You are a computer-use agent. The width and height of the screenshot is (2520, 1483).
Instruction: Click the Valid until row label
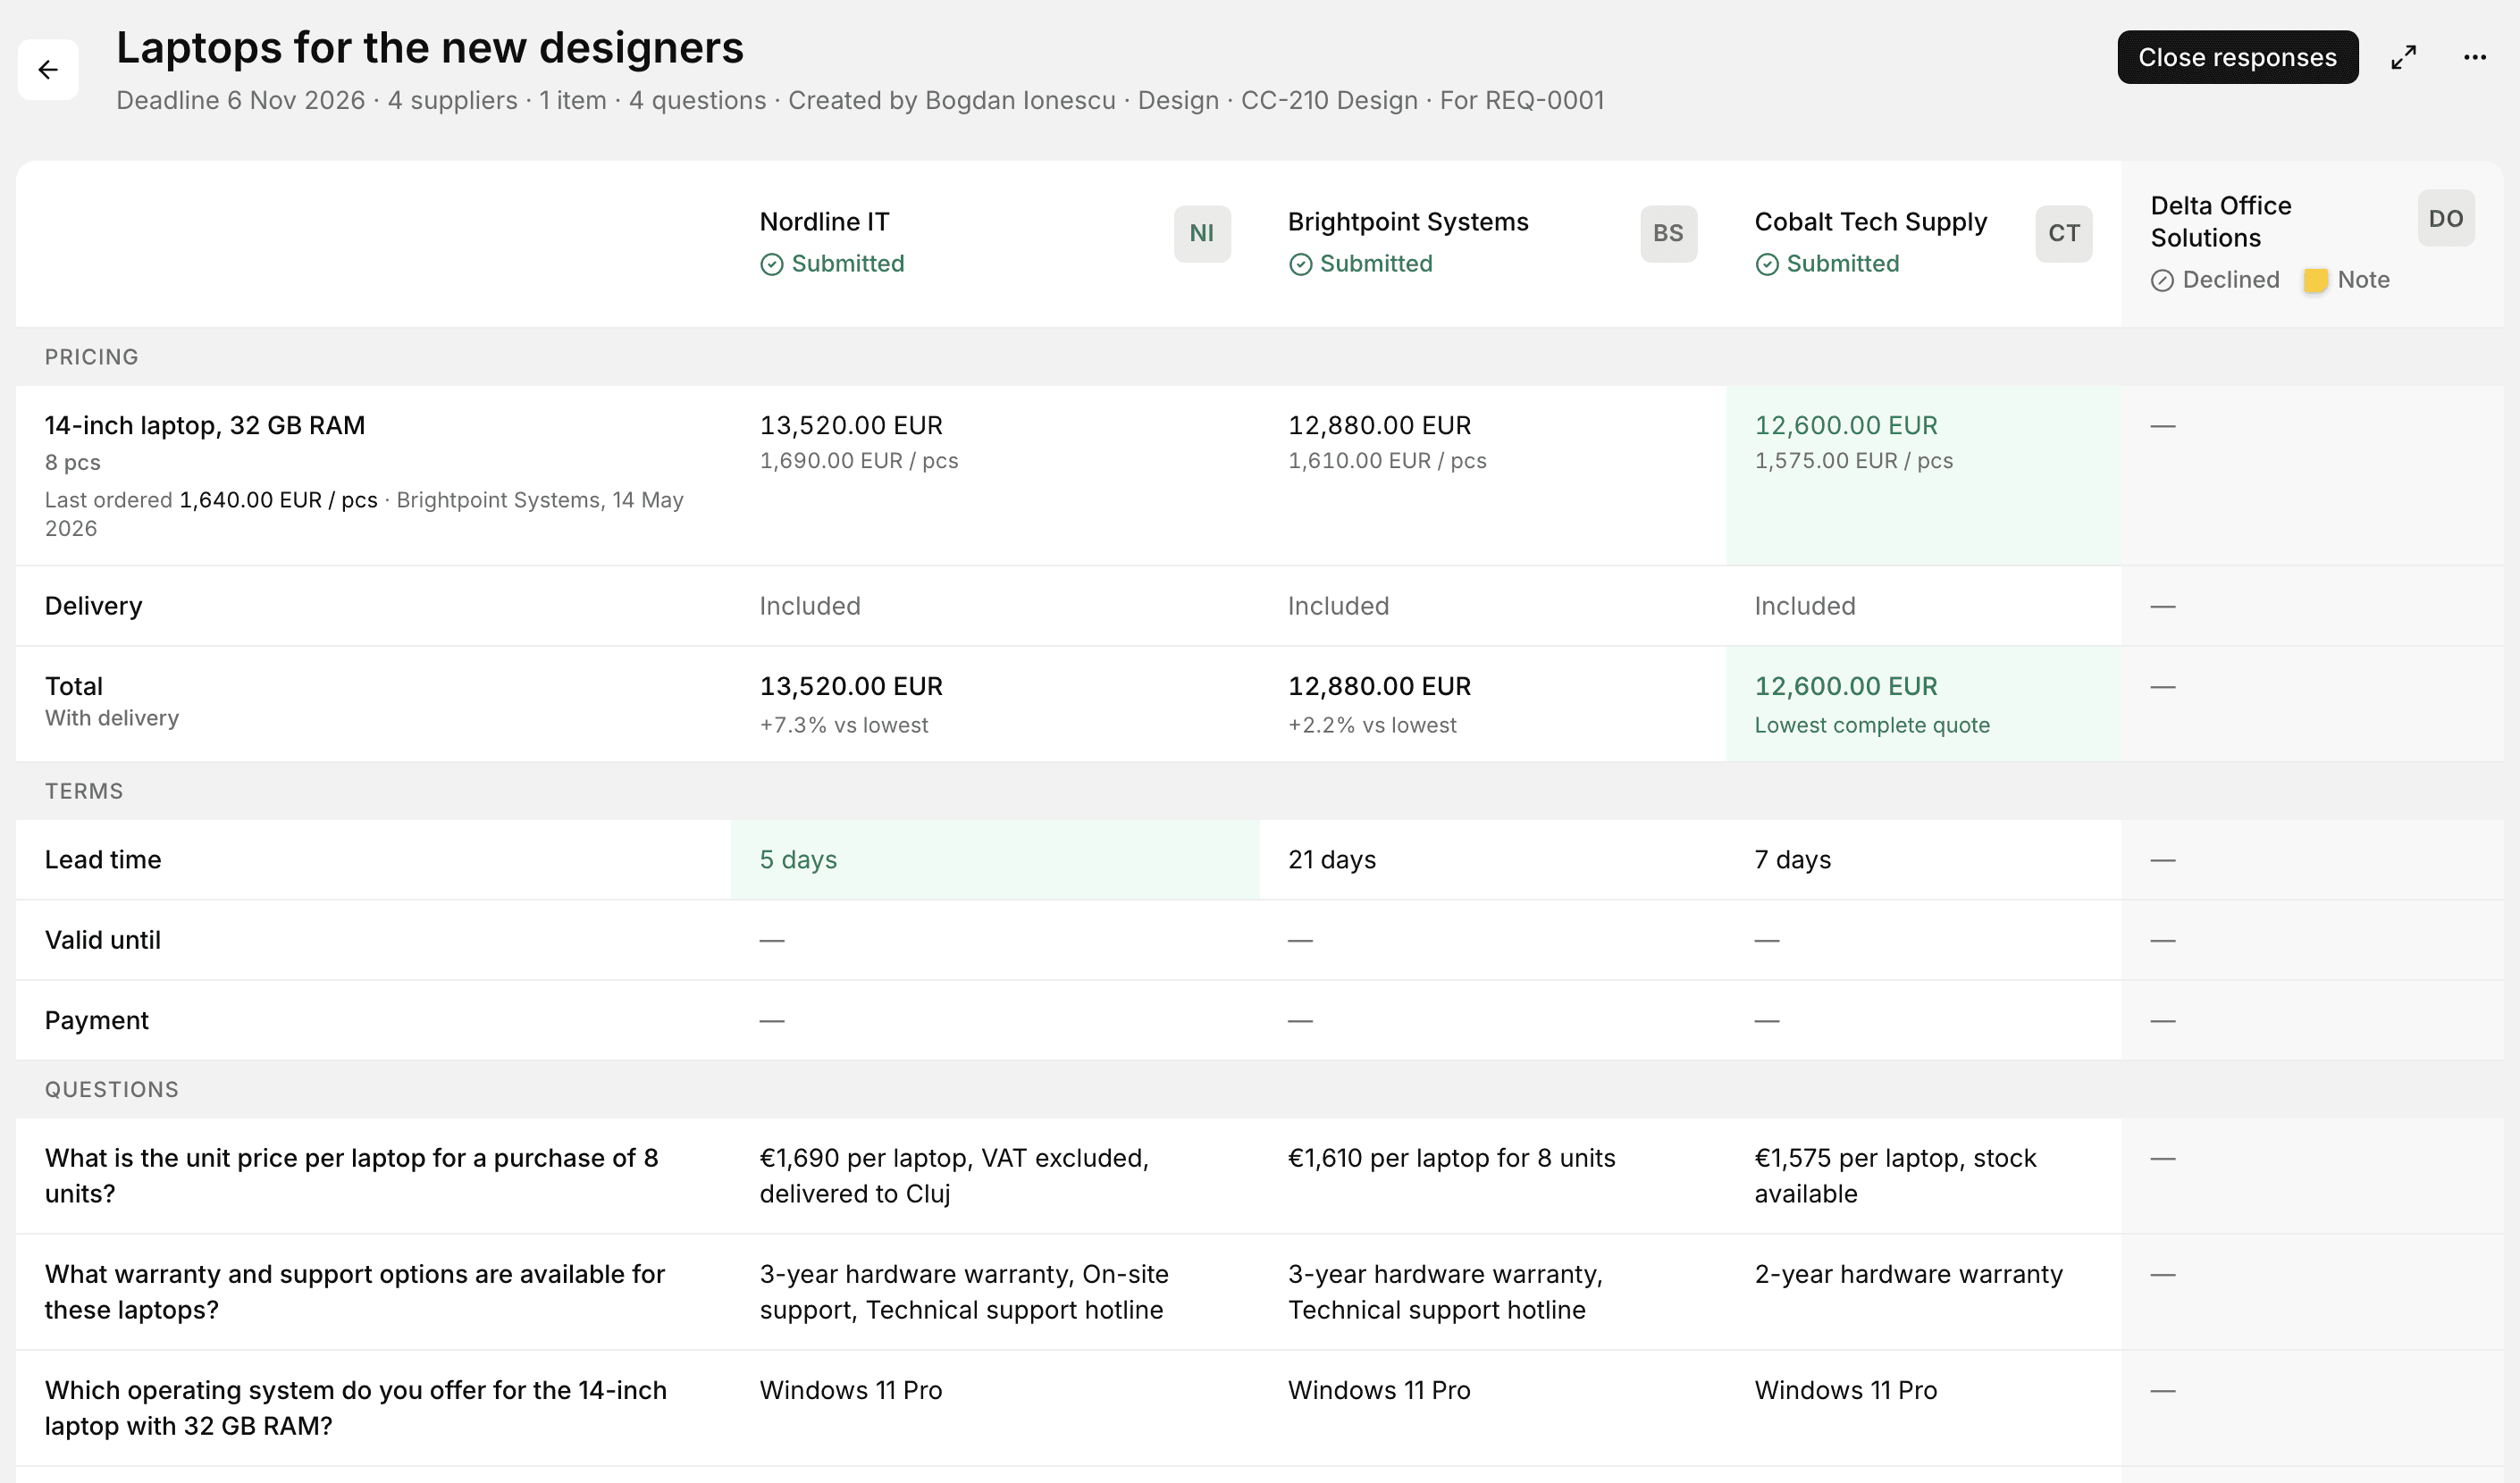click(x=103, y=941)
